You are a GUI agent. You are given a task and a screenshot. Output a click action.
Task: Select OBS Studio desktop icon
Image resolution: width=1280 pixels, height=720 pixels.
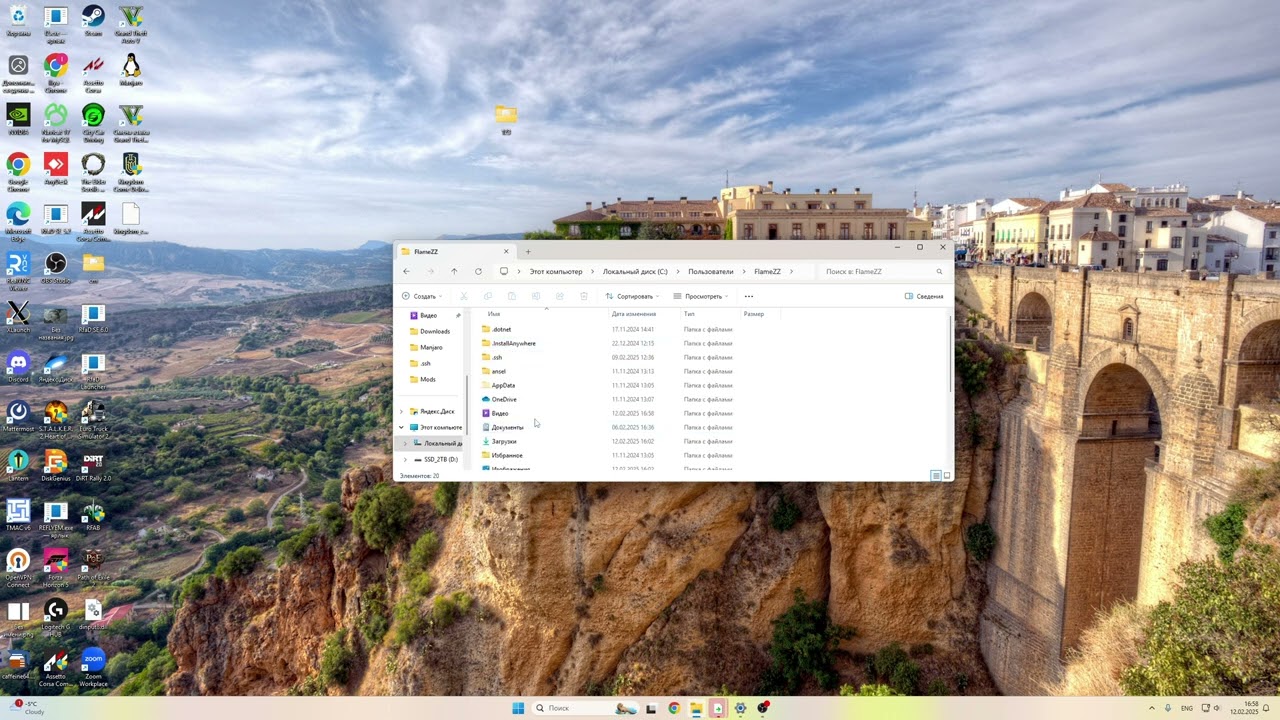(56, 268)
